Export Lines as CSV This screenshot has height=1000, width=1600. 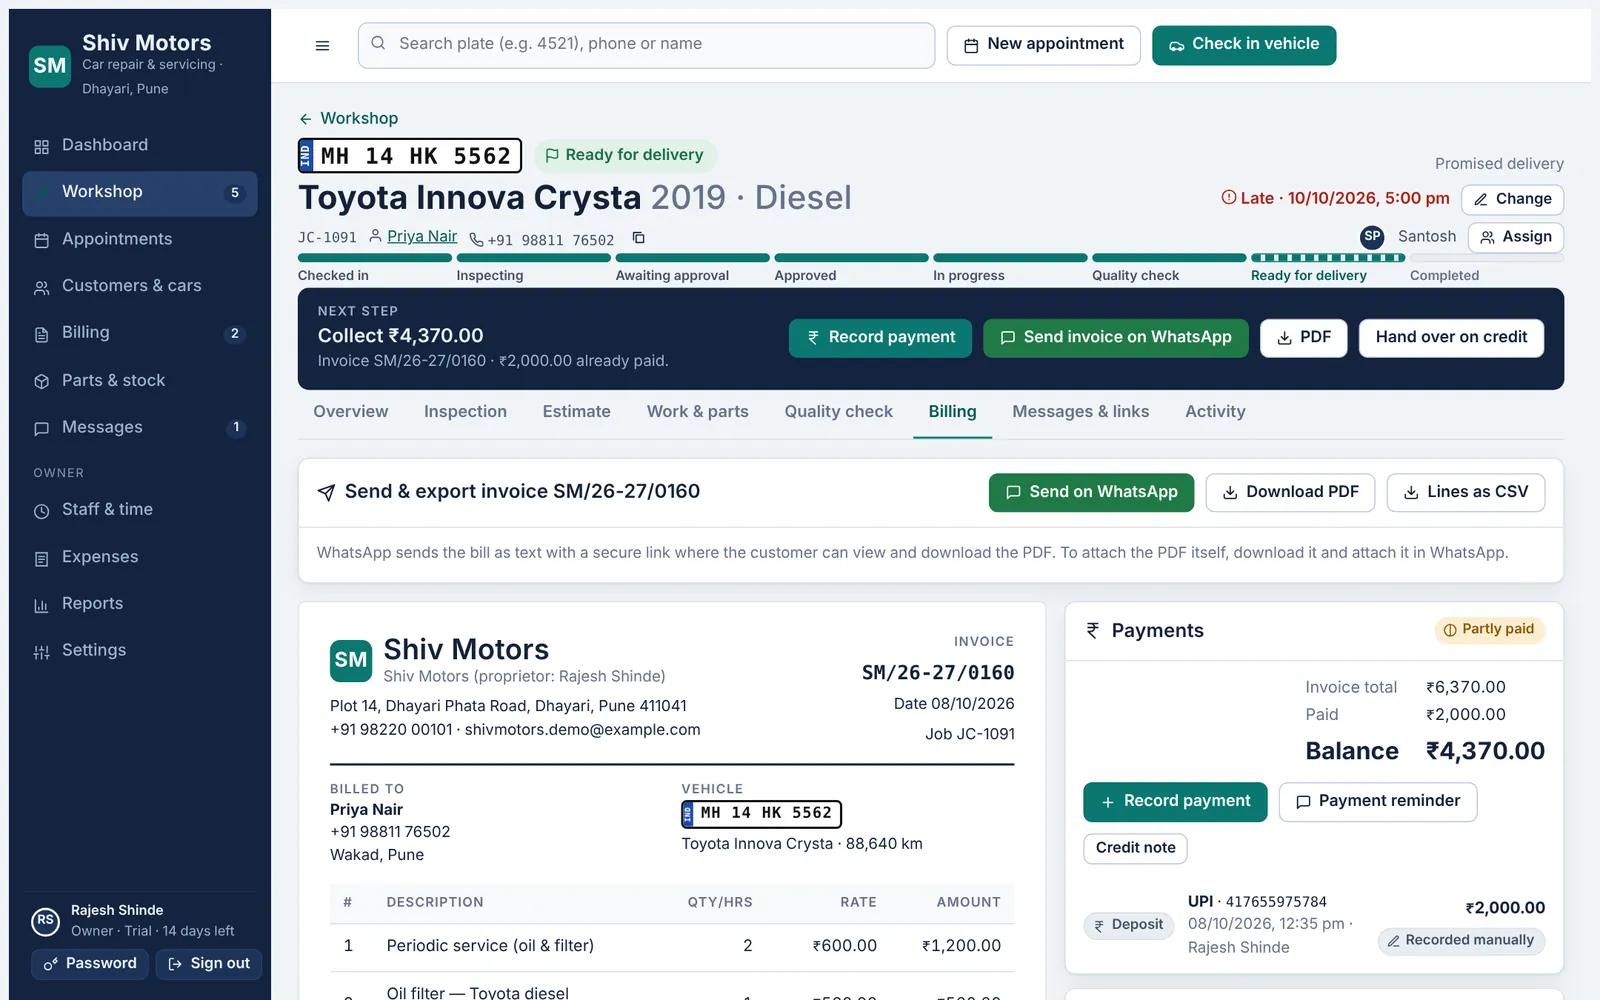1465,493
